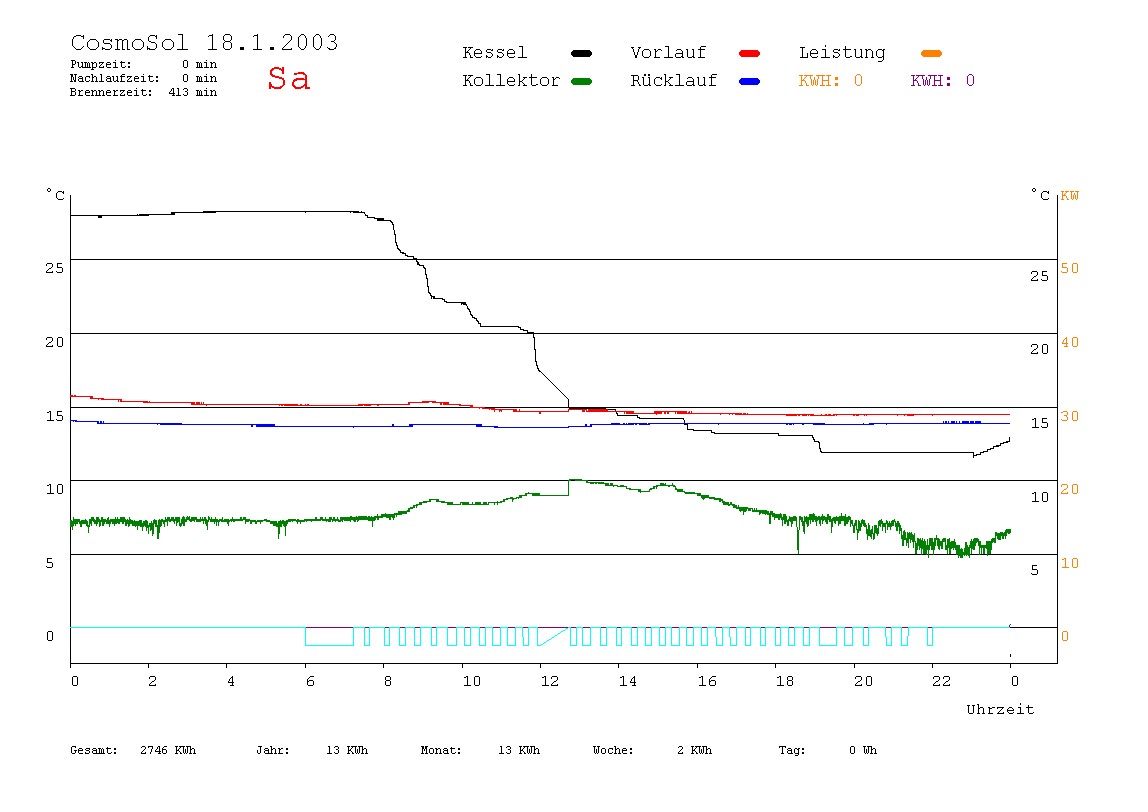Viewport: 1148px width, 812px height.
Task: Click the red "Sa" weekday label
Action: pyautogui.click(x=288, y=78)
